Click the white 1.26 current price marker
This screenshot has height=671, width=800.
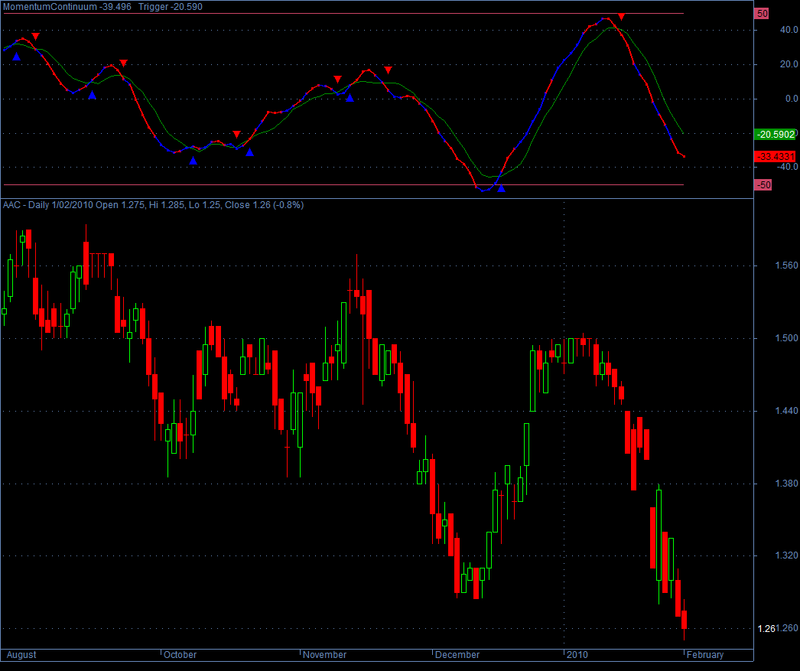[x=766, y=629]
